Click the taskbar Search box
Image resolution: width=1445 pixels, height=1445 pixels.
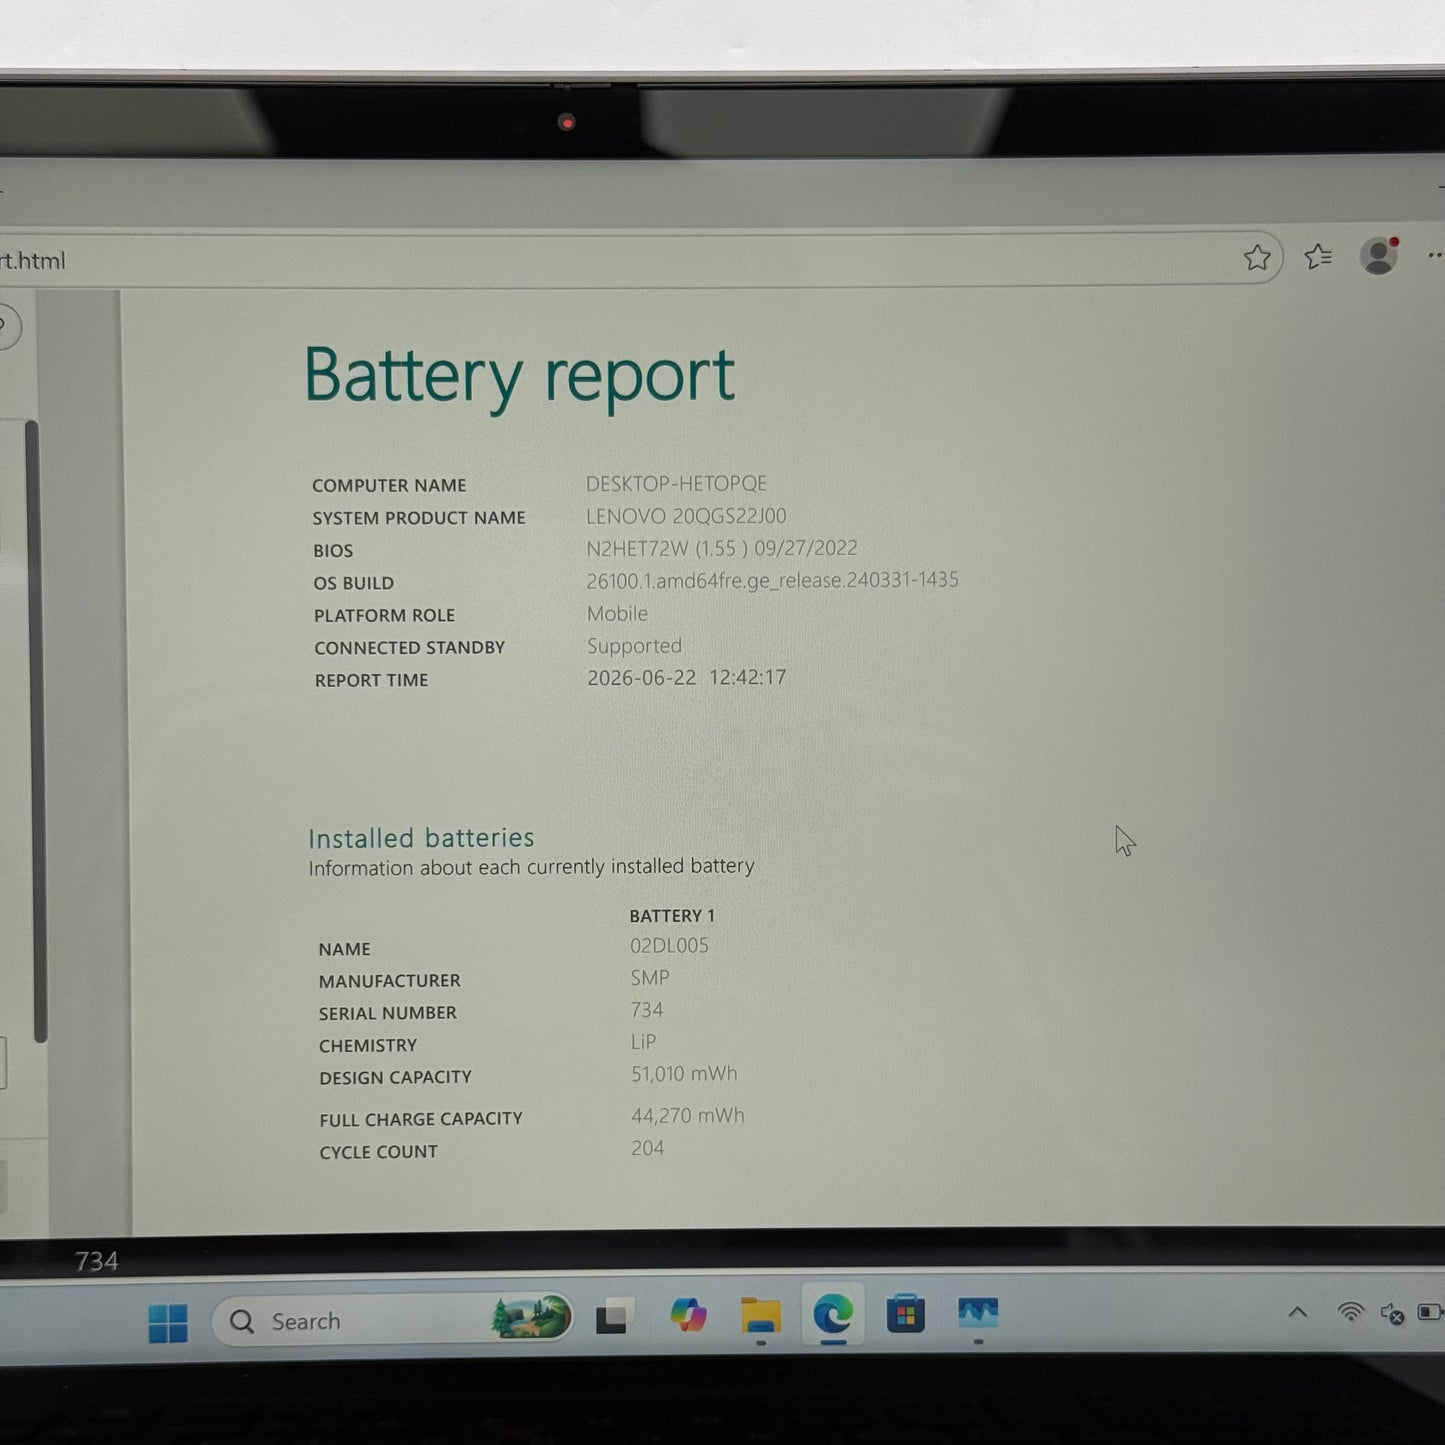[x=392, y=1321]
